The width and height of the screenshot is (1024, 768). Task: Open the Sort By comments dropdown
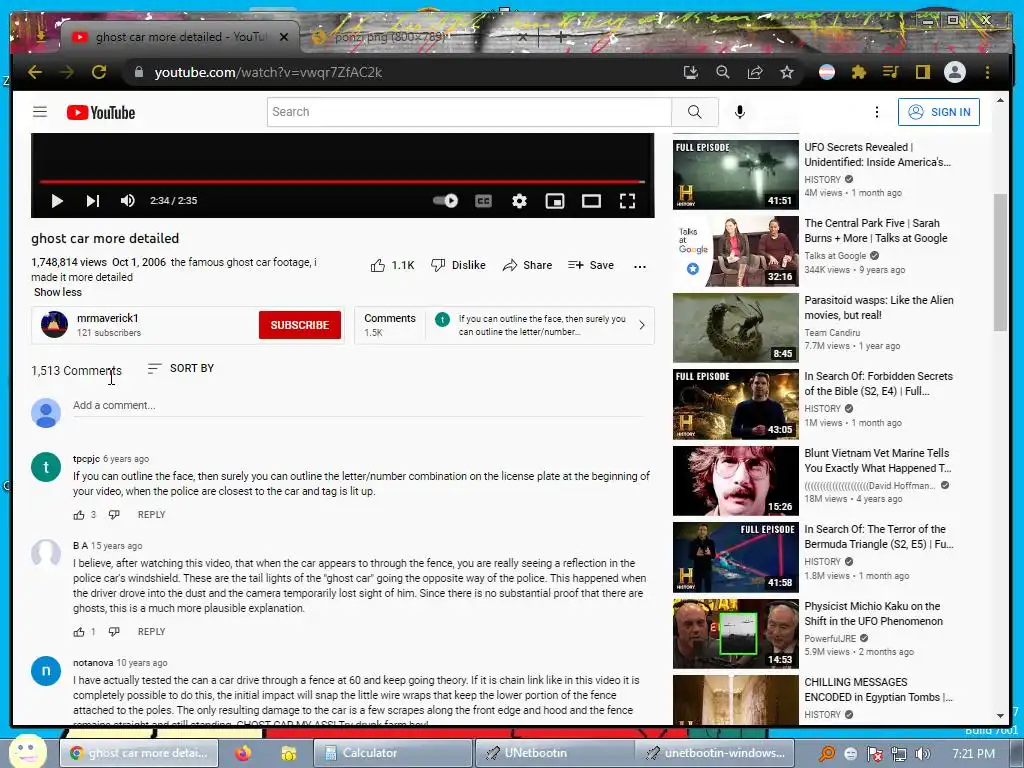tap(181, 368)
